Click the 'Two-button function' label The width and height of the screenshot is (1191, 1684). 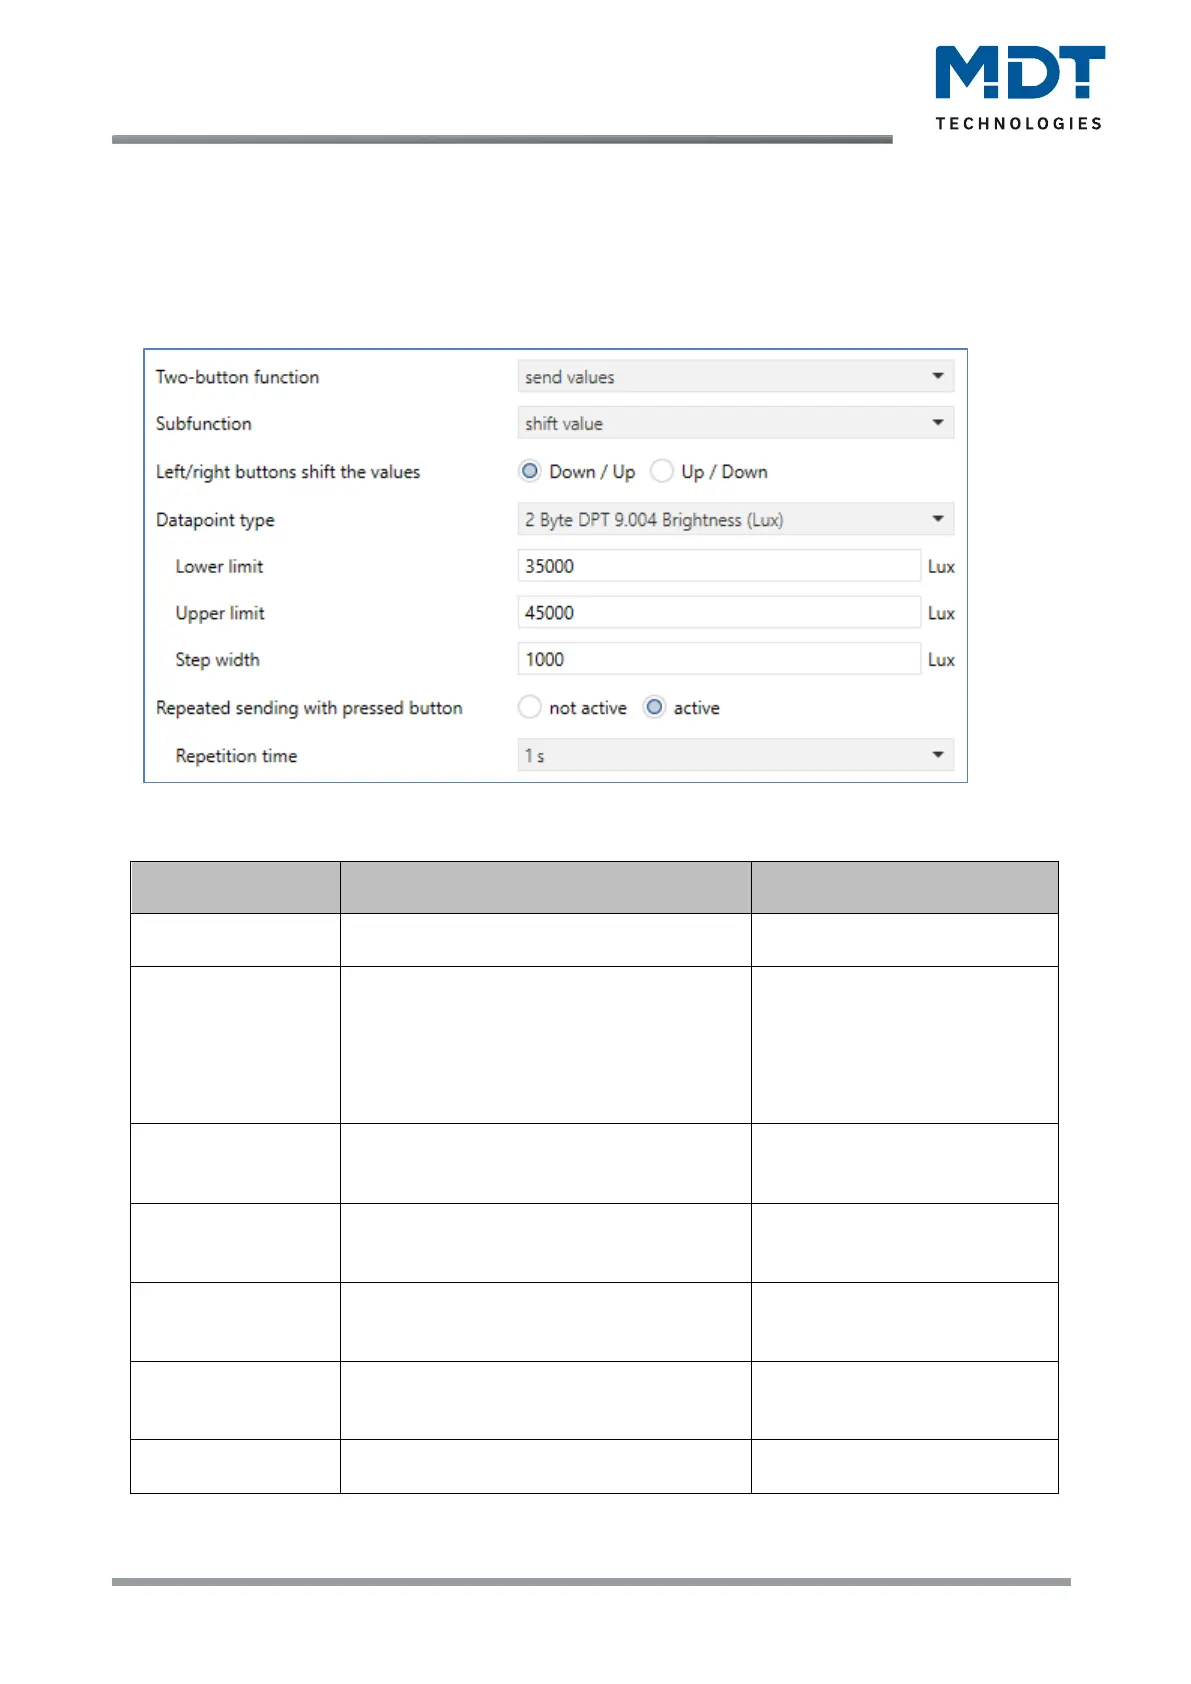point(237,377)
